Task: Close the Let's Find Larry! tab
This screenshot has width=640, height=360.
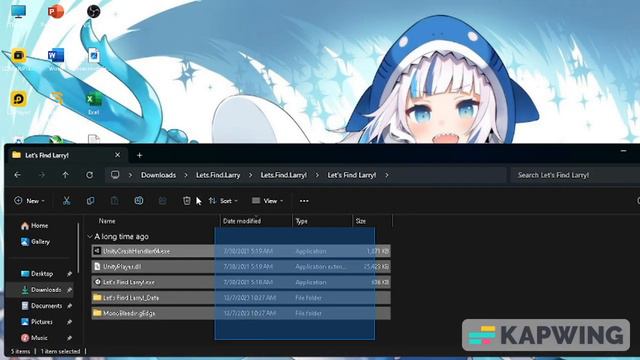Action: [118, 155]
